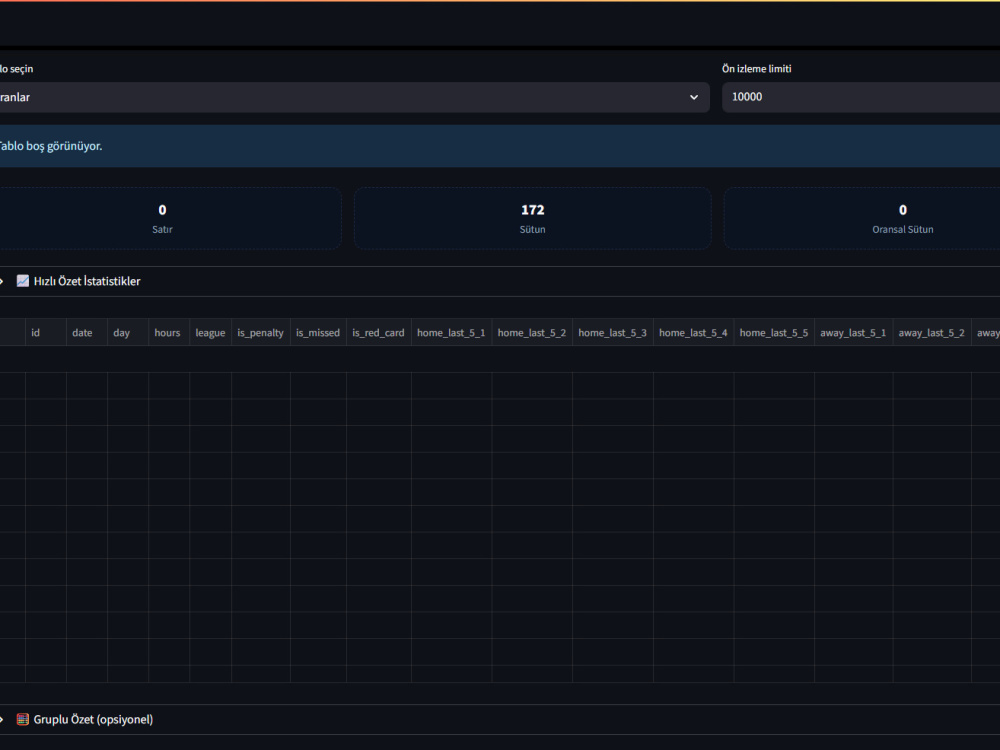Image resolution: width=1000 pixels, height=750 pixels.
Task: Click the 'home_last_5_4' column header
Action: point(693,332)
